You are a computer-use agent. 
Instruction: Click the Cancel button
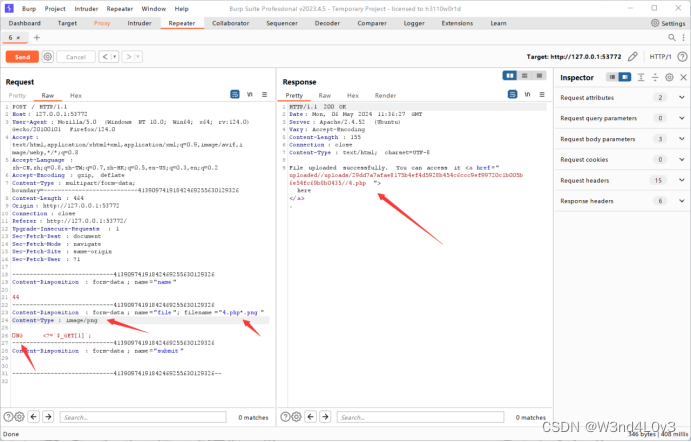[x=76, y=57]
